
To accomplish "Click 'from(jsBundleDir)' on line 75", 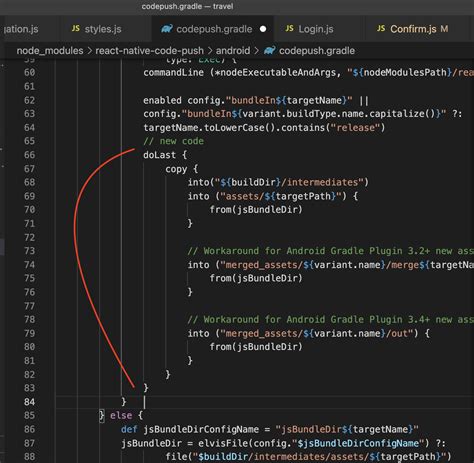I will pyautogui.click(x=256, y=278).
